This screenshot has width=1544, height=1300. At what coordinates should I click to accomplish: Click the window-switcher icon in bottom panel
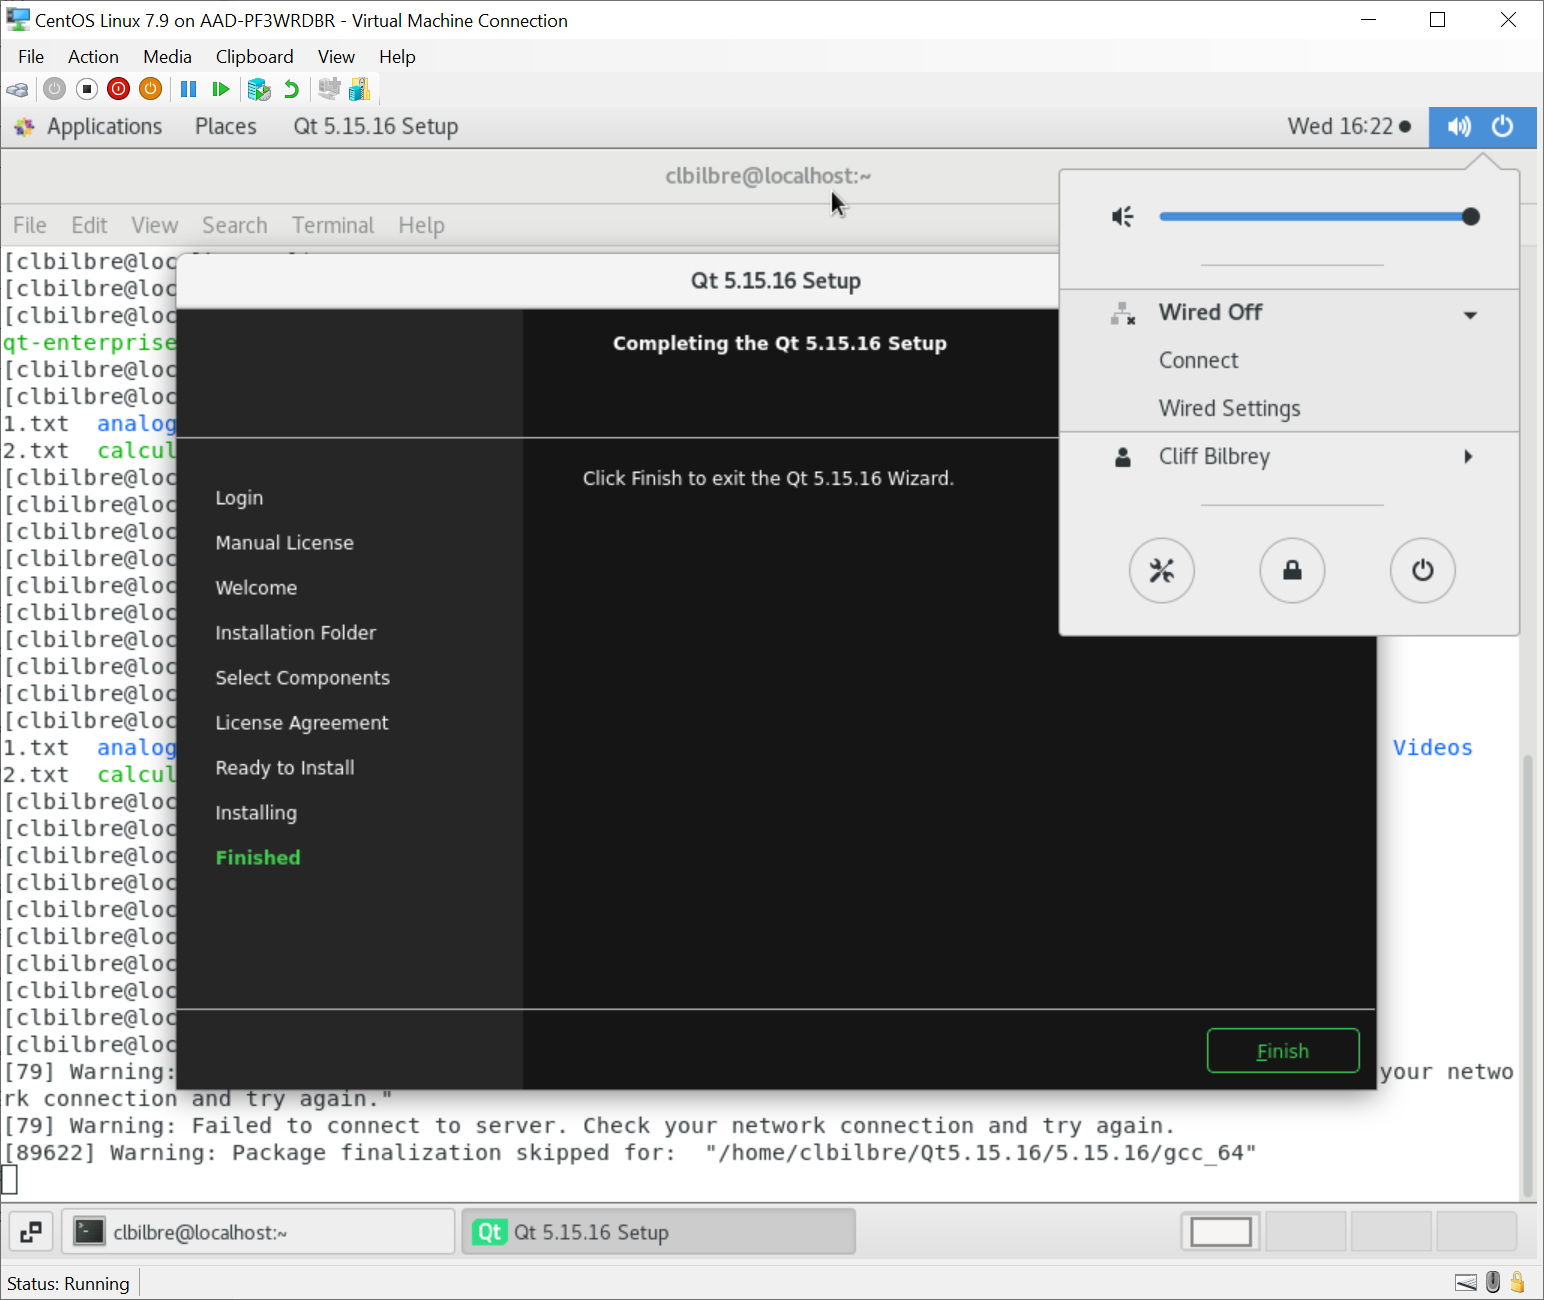point(31,1232)
